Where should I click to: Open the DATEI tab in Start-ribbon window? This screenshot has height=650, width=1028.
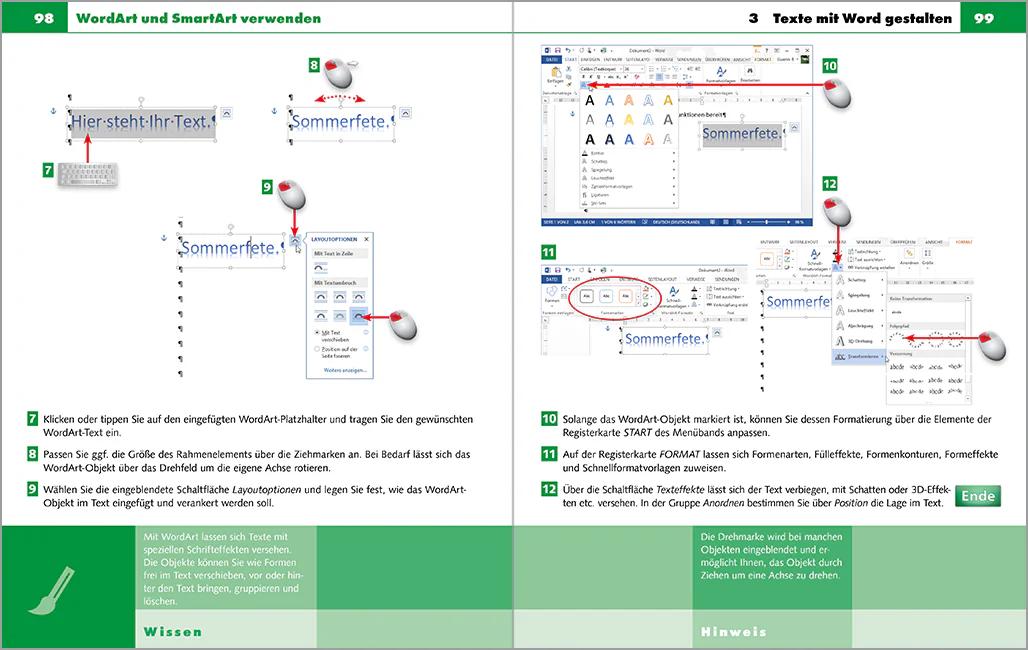(551, 60)
